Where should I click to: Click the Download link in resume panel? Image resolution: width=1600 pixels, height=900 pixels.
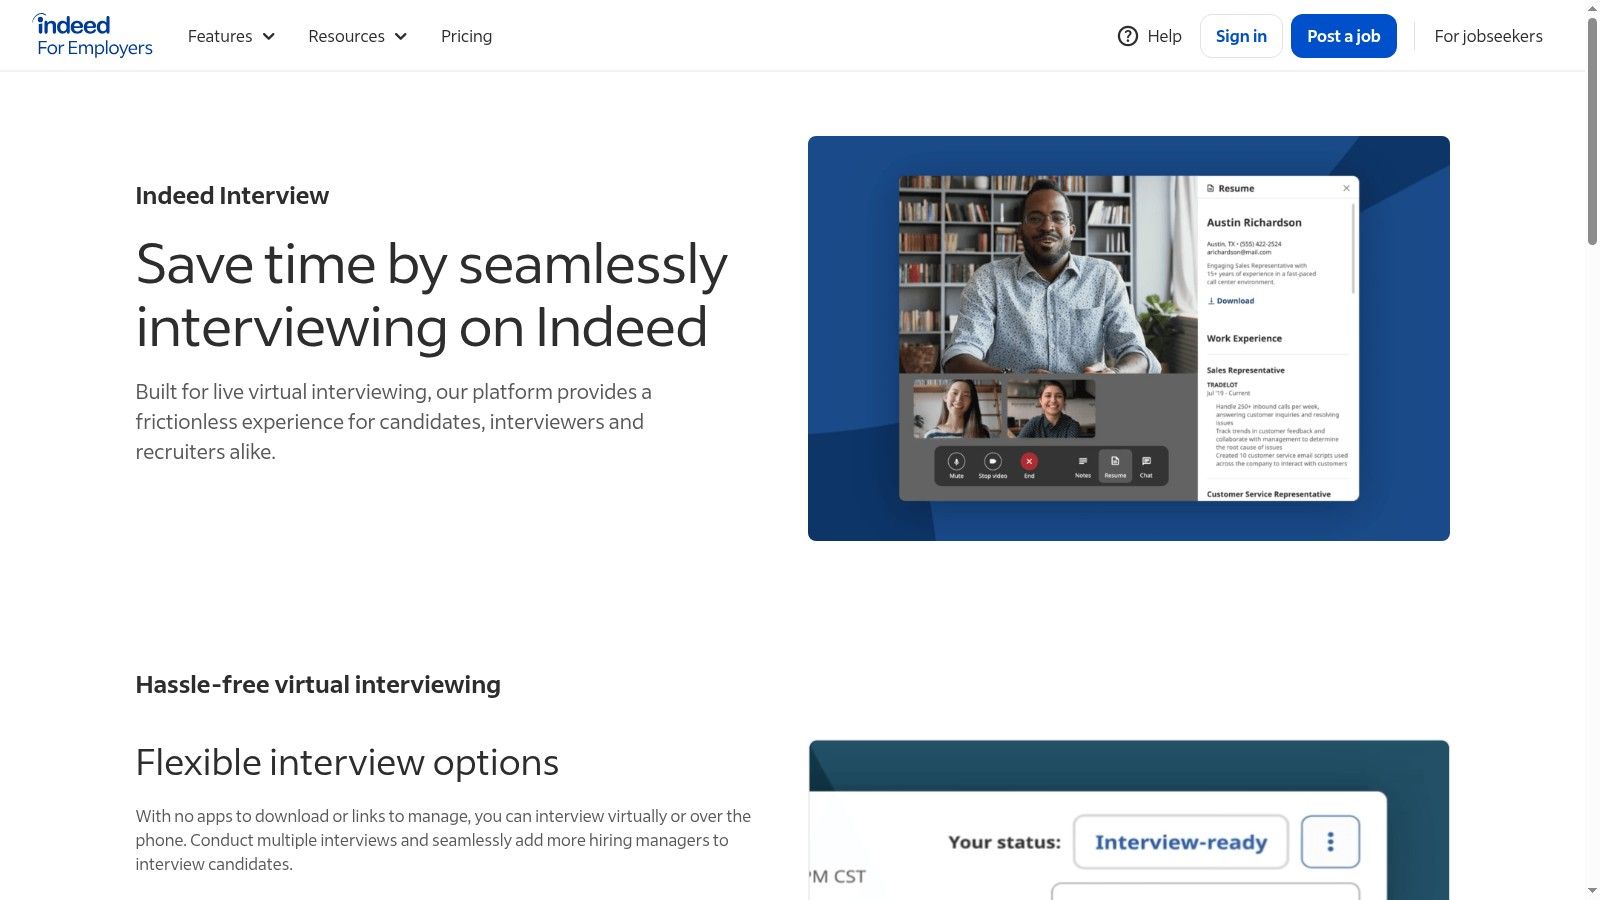1231,300
